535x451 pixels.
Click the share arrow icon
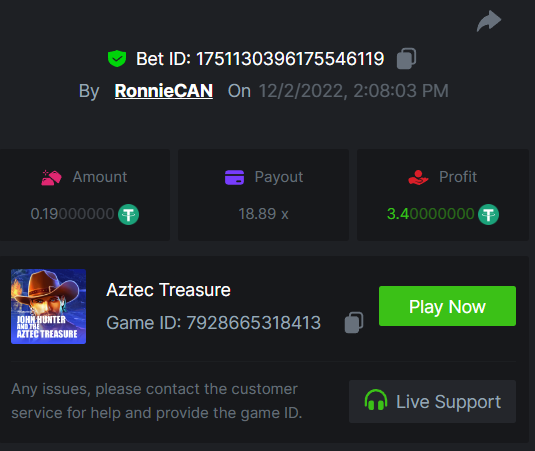pyautogui.click(x=489, y=21)
